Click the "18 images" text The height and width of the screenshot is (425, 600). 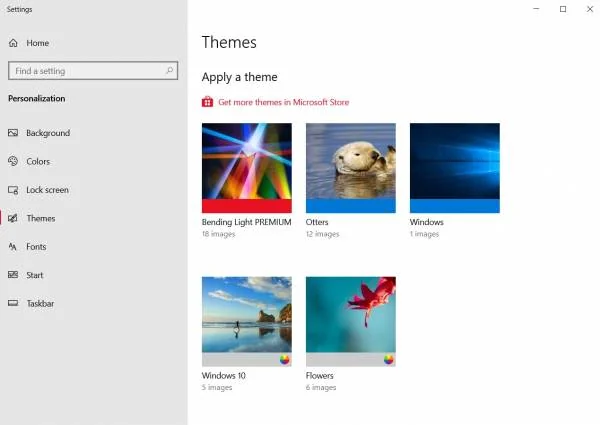218,234
